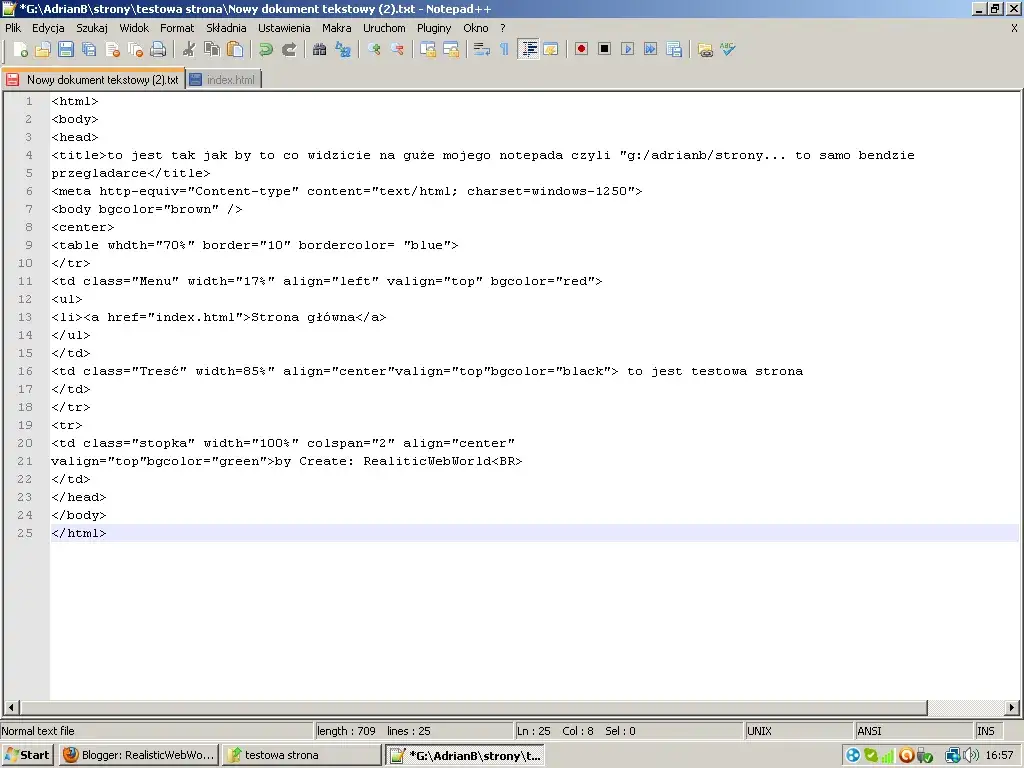1024x768 pixels.
Task: Click INS mode in status bar
Action: [x=986, y=731]
